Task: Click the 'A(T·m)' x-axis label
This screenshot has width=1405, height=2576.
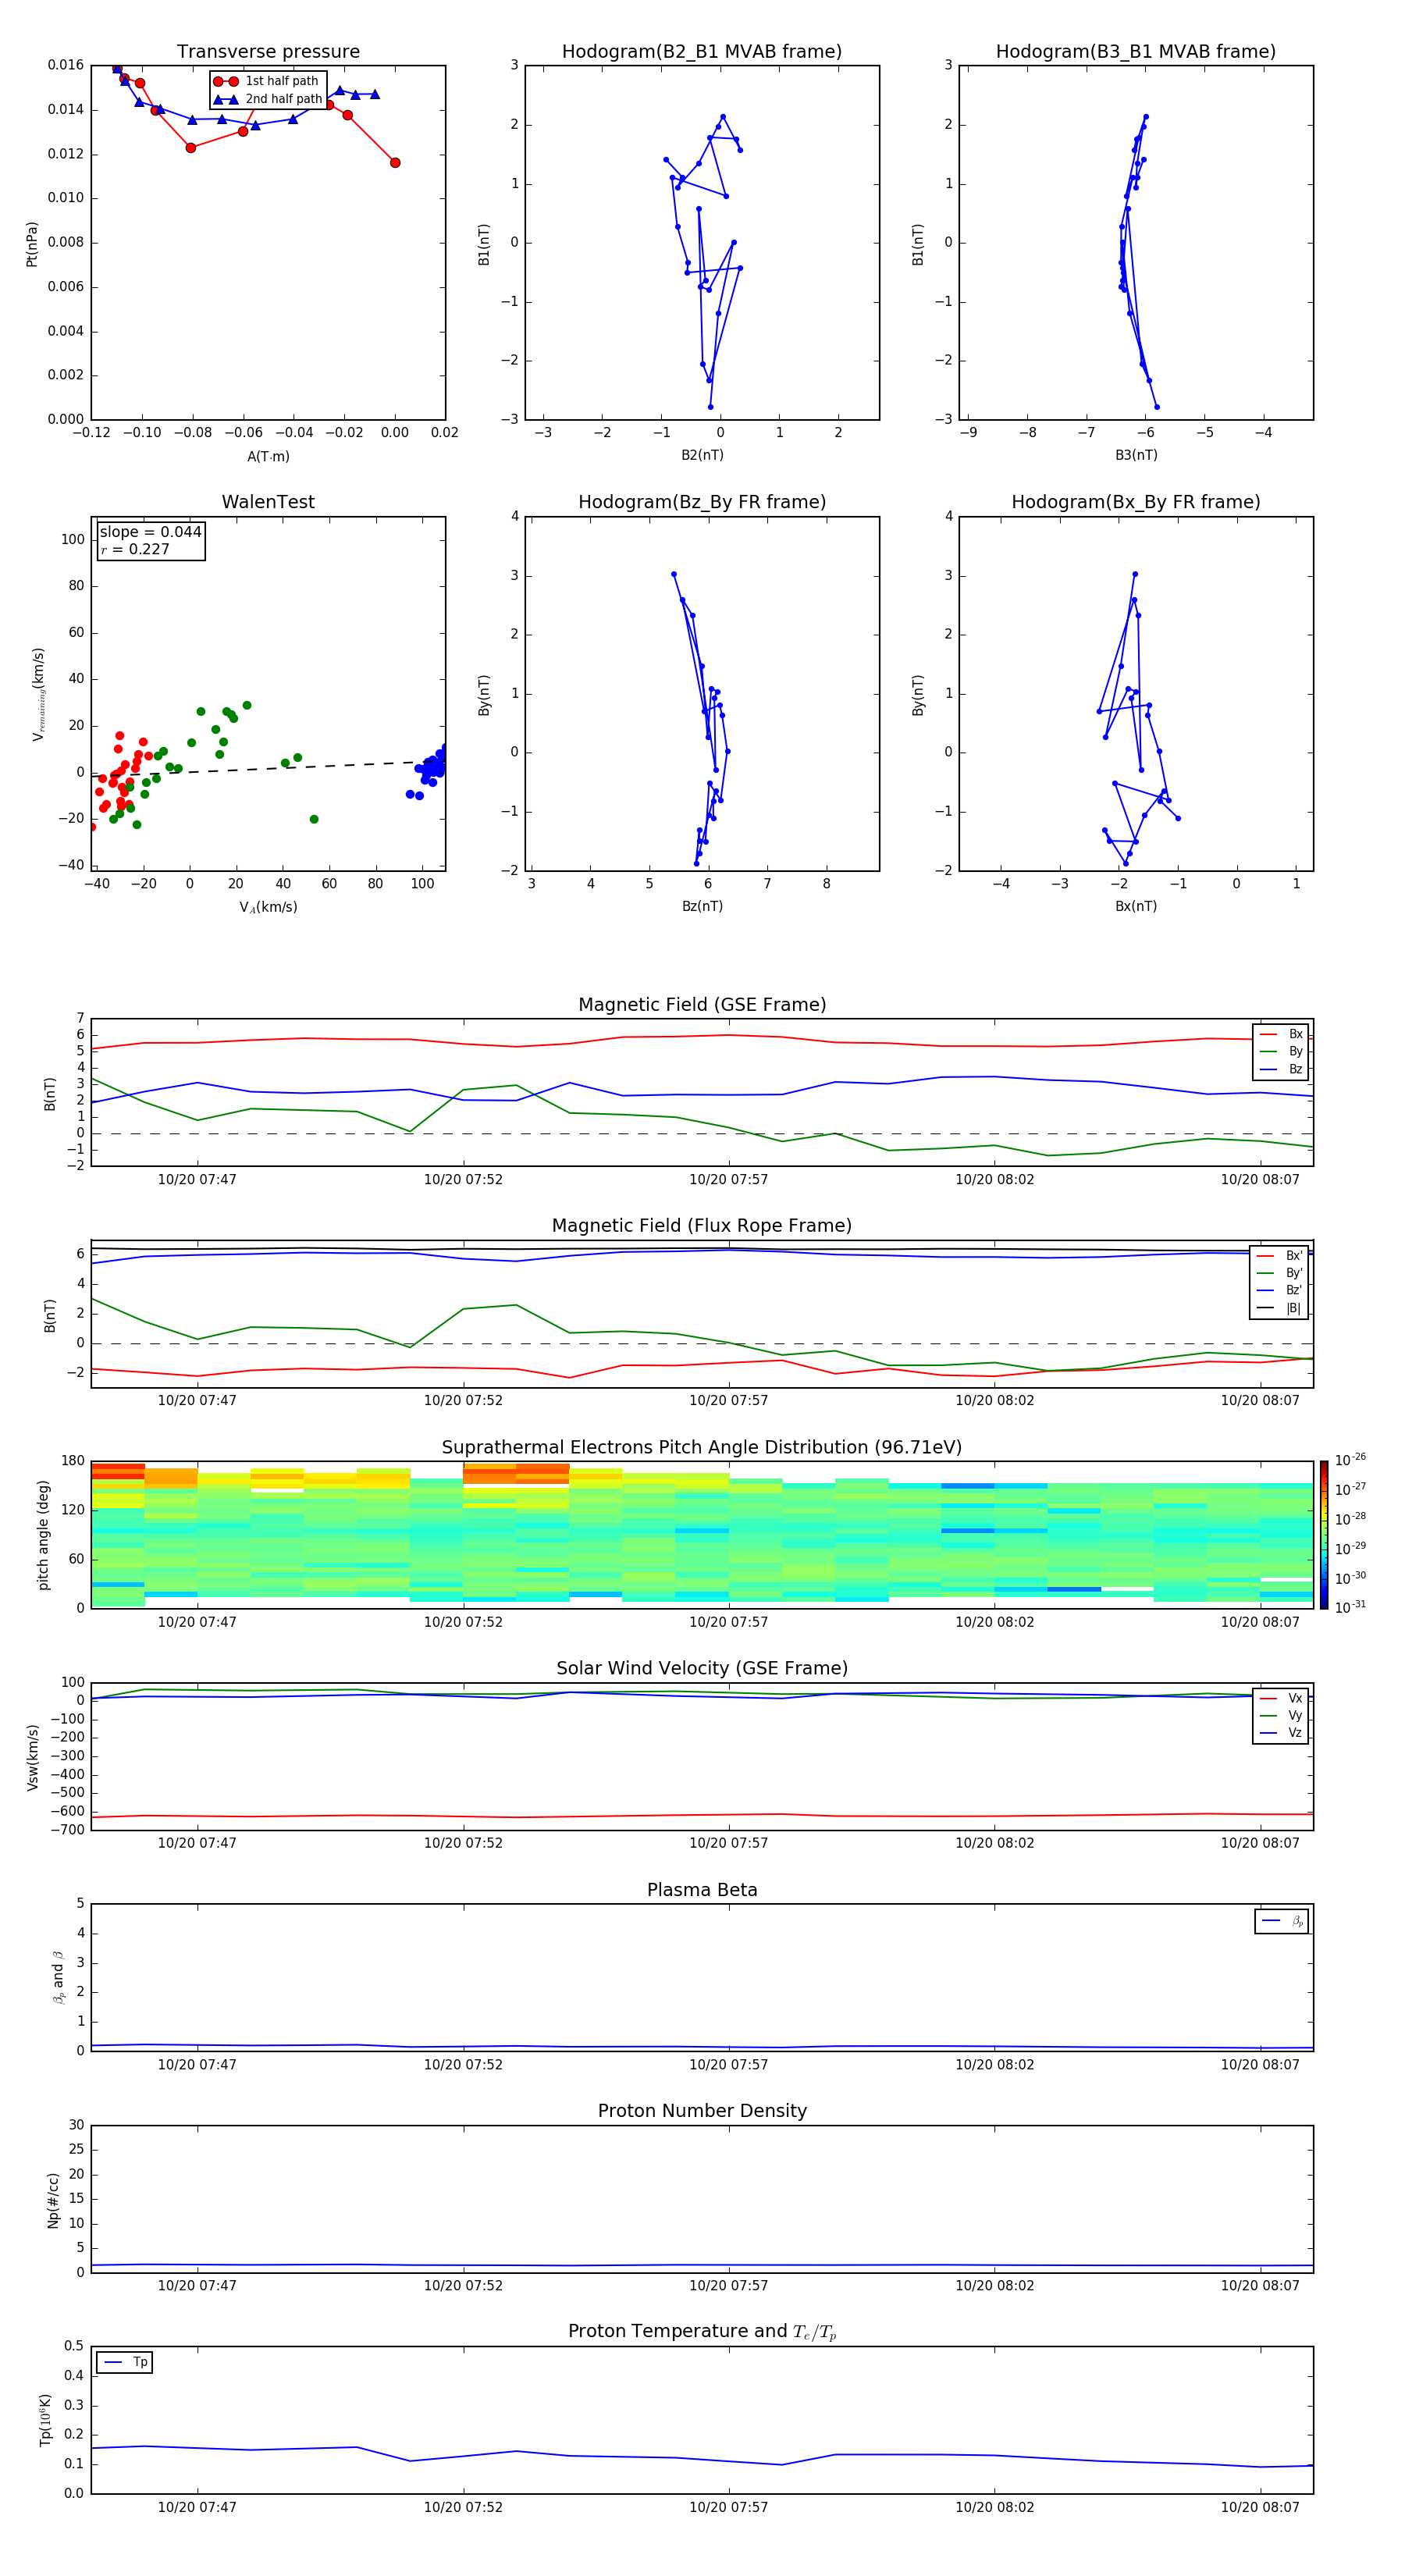Action: point(268,456)
